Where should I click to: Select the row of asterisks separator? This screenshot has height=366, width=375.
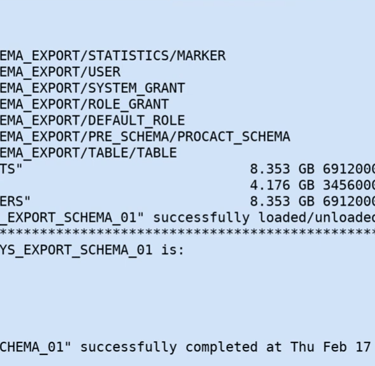click(187, 232)
